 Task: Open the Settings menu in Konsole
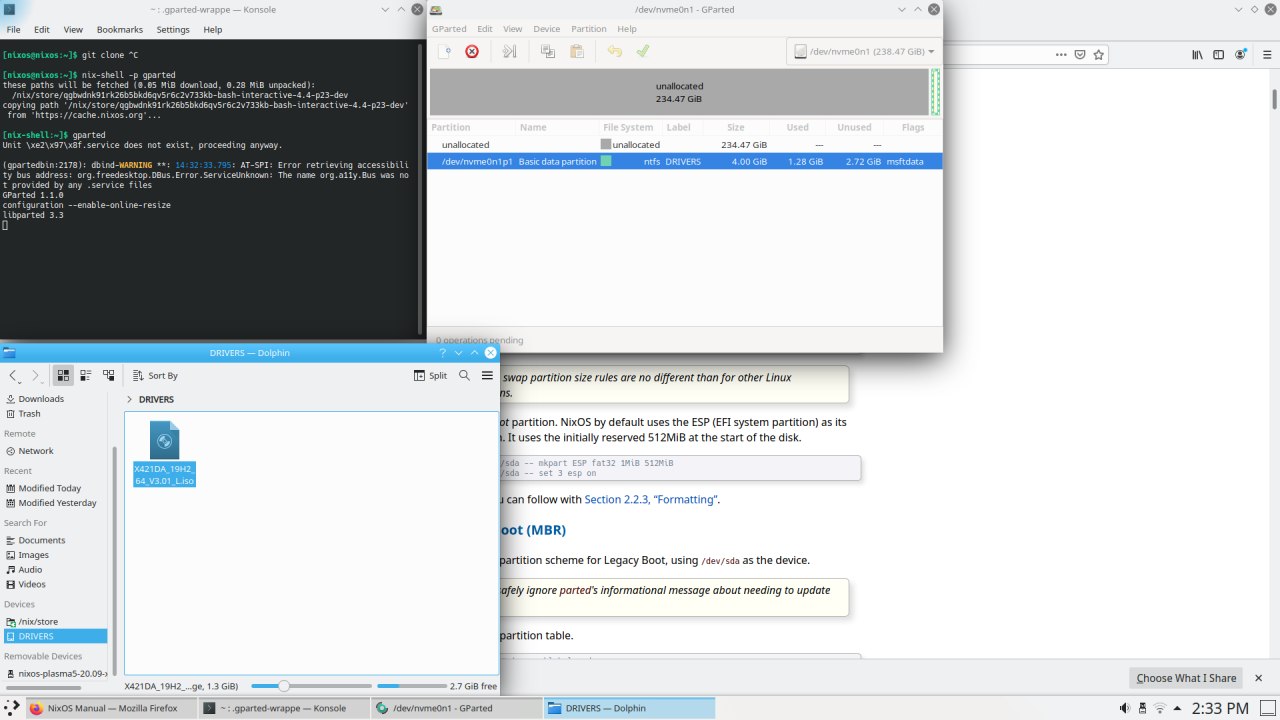tap(173, 30)
